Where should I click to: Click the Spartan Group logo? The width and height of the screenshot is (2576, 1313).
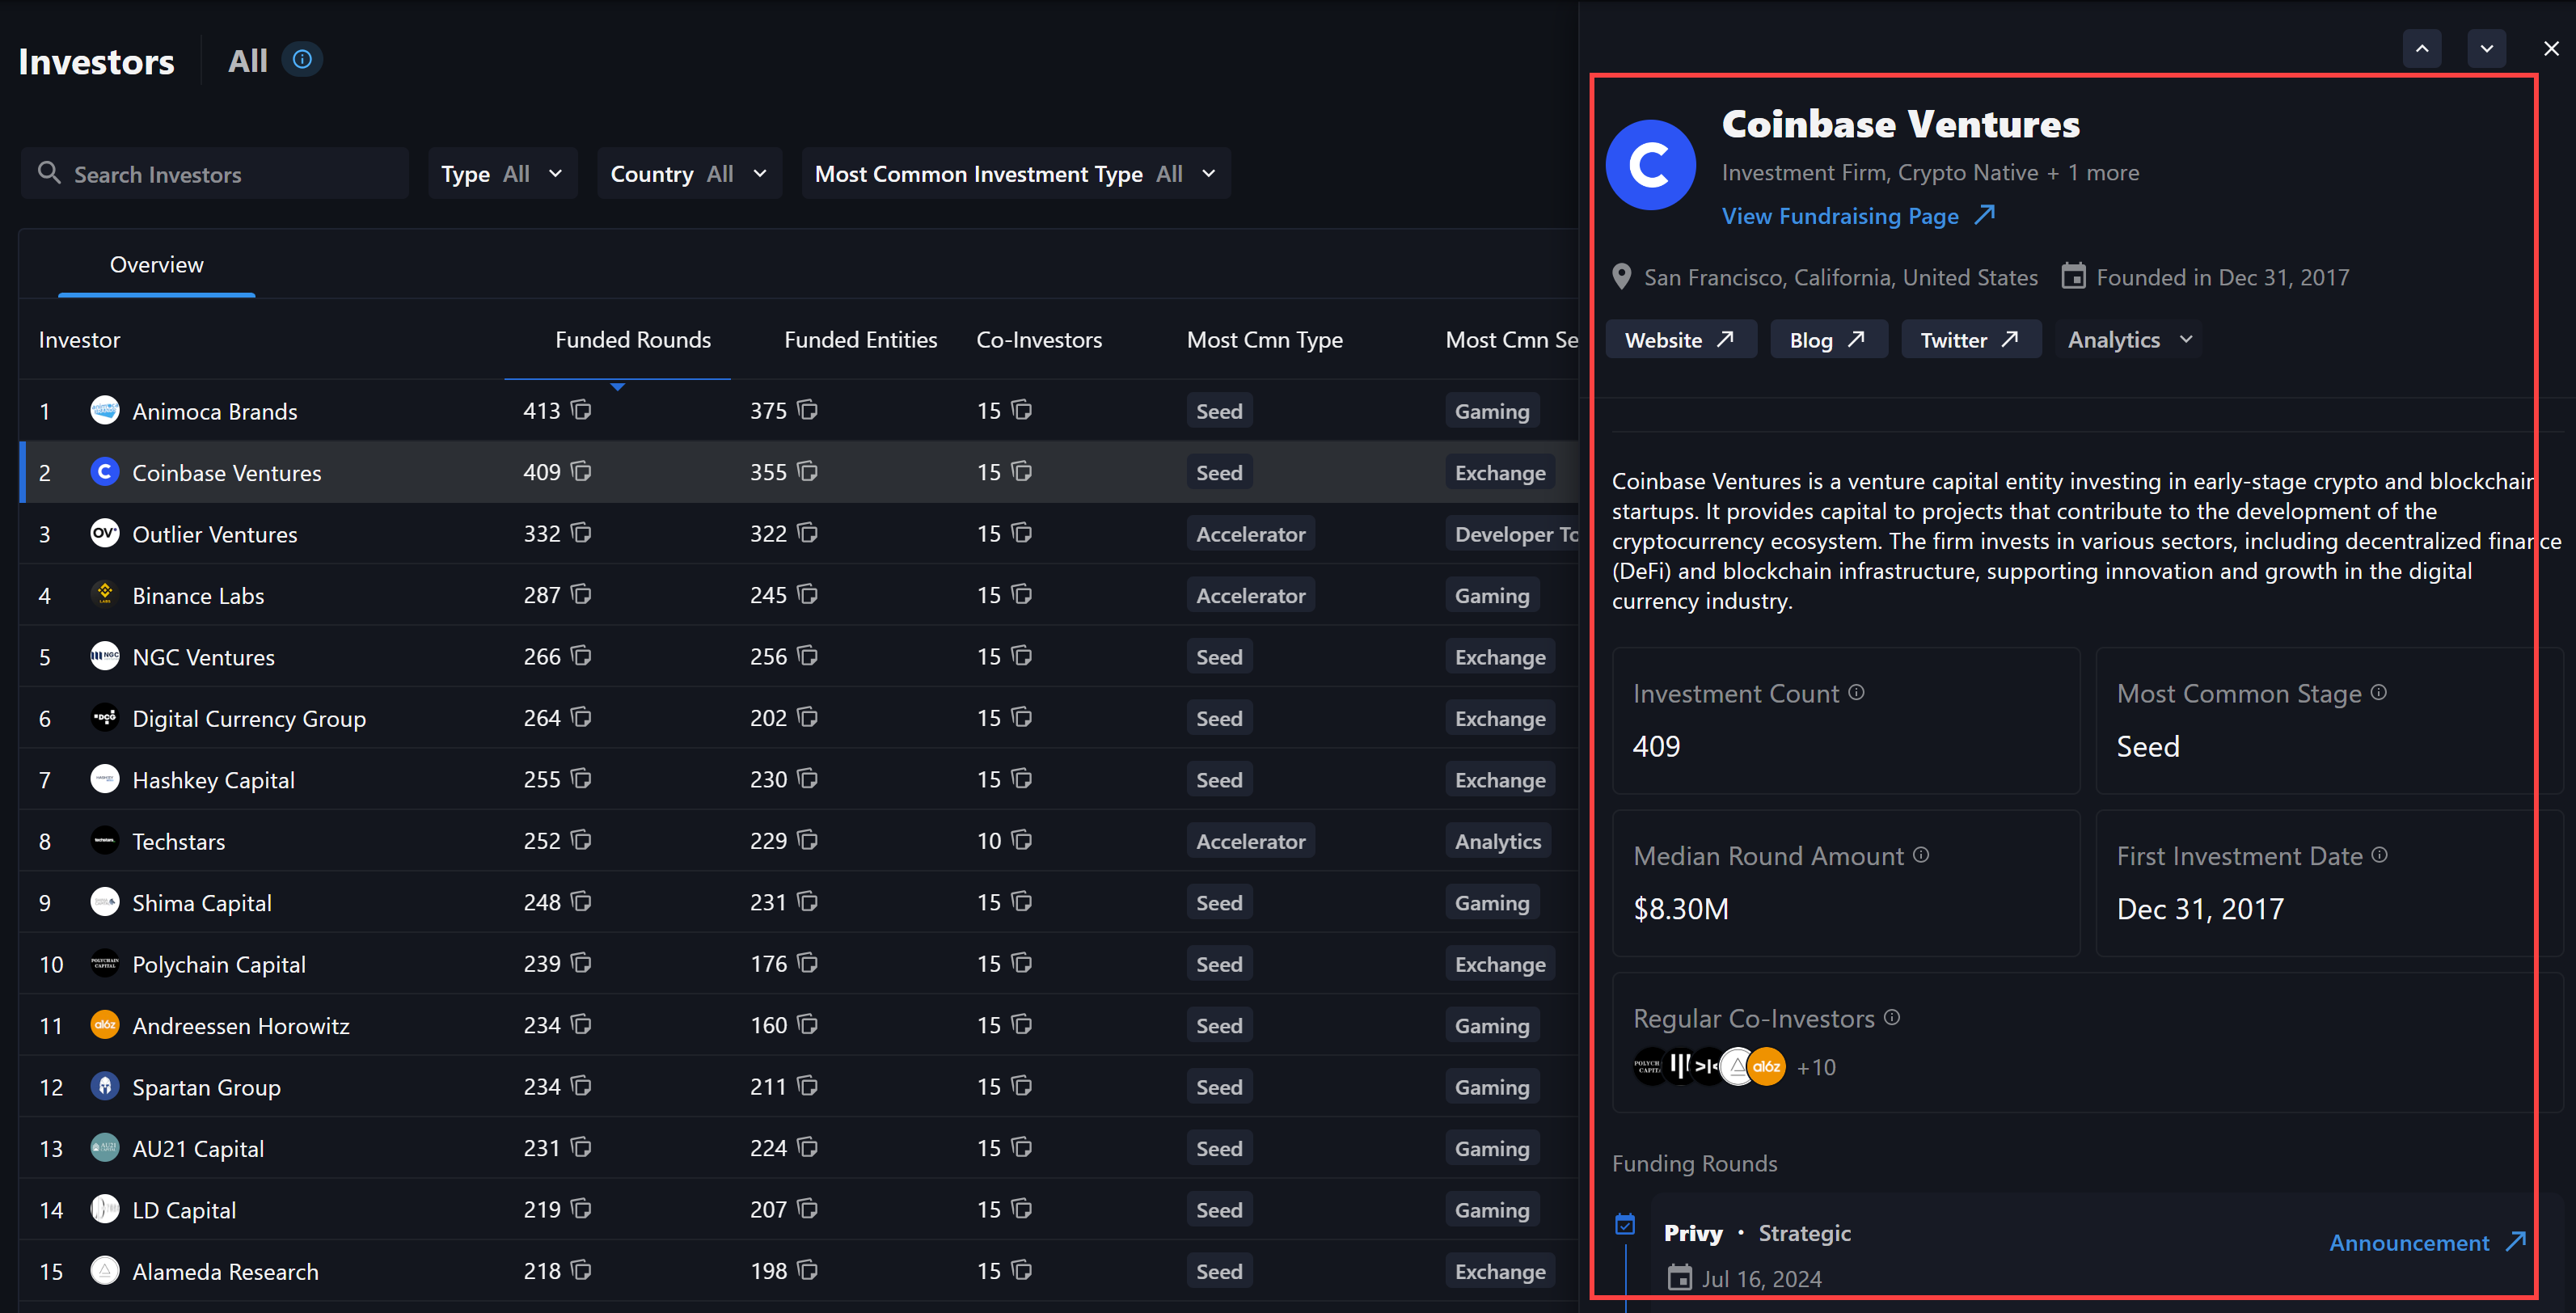click(x=105, y=1086)
